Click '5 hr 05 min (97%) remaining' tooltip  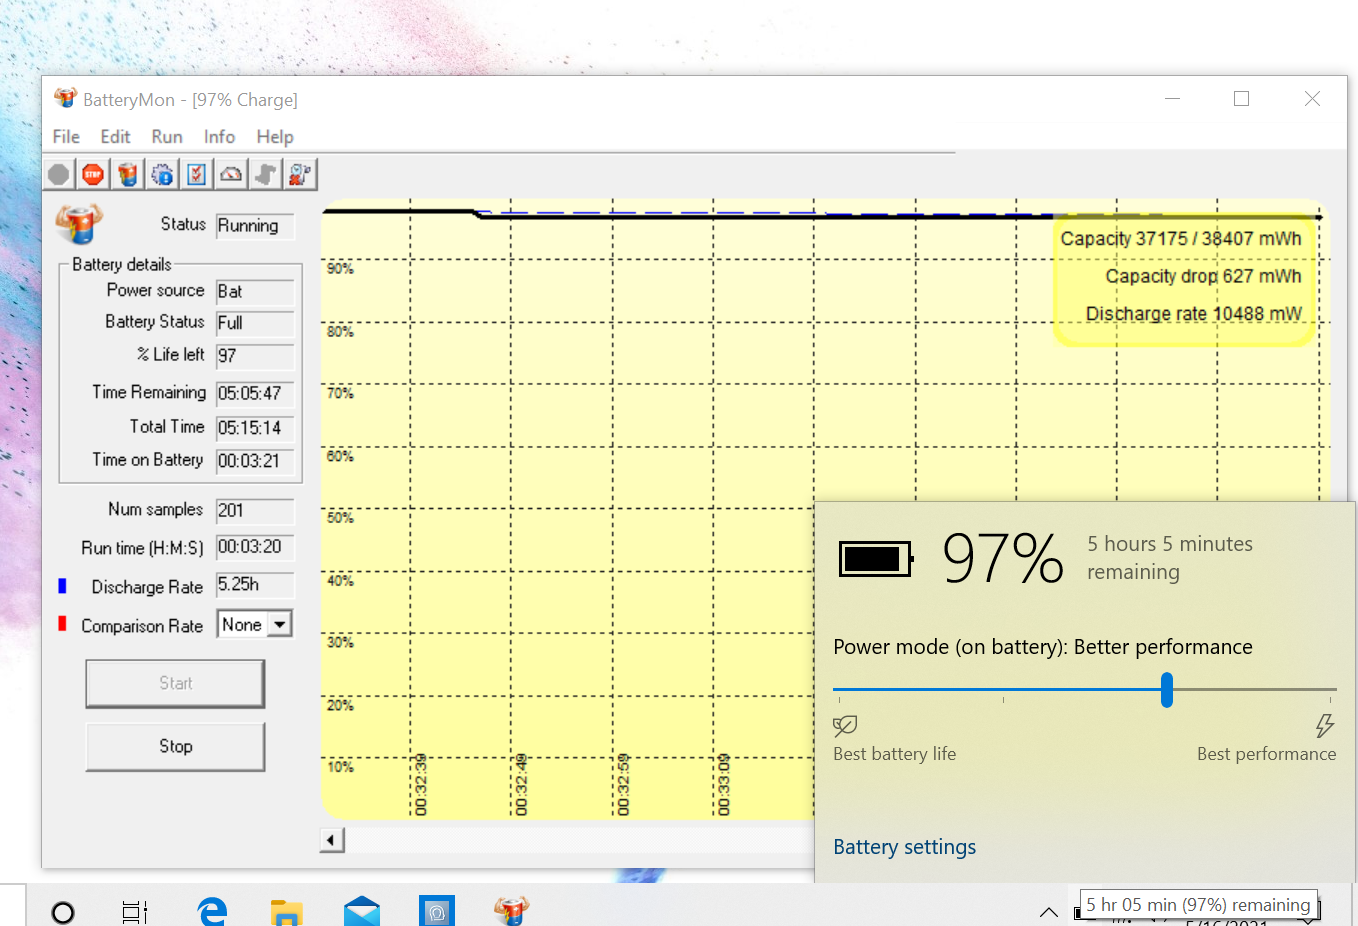coord(1198,905)
